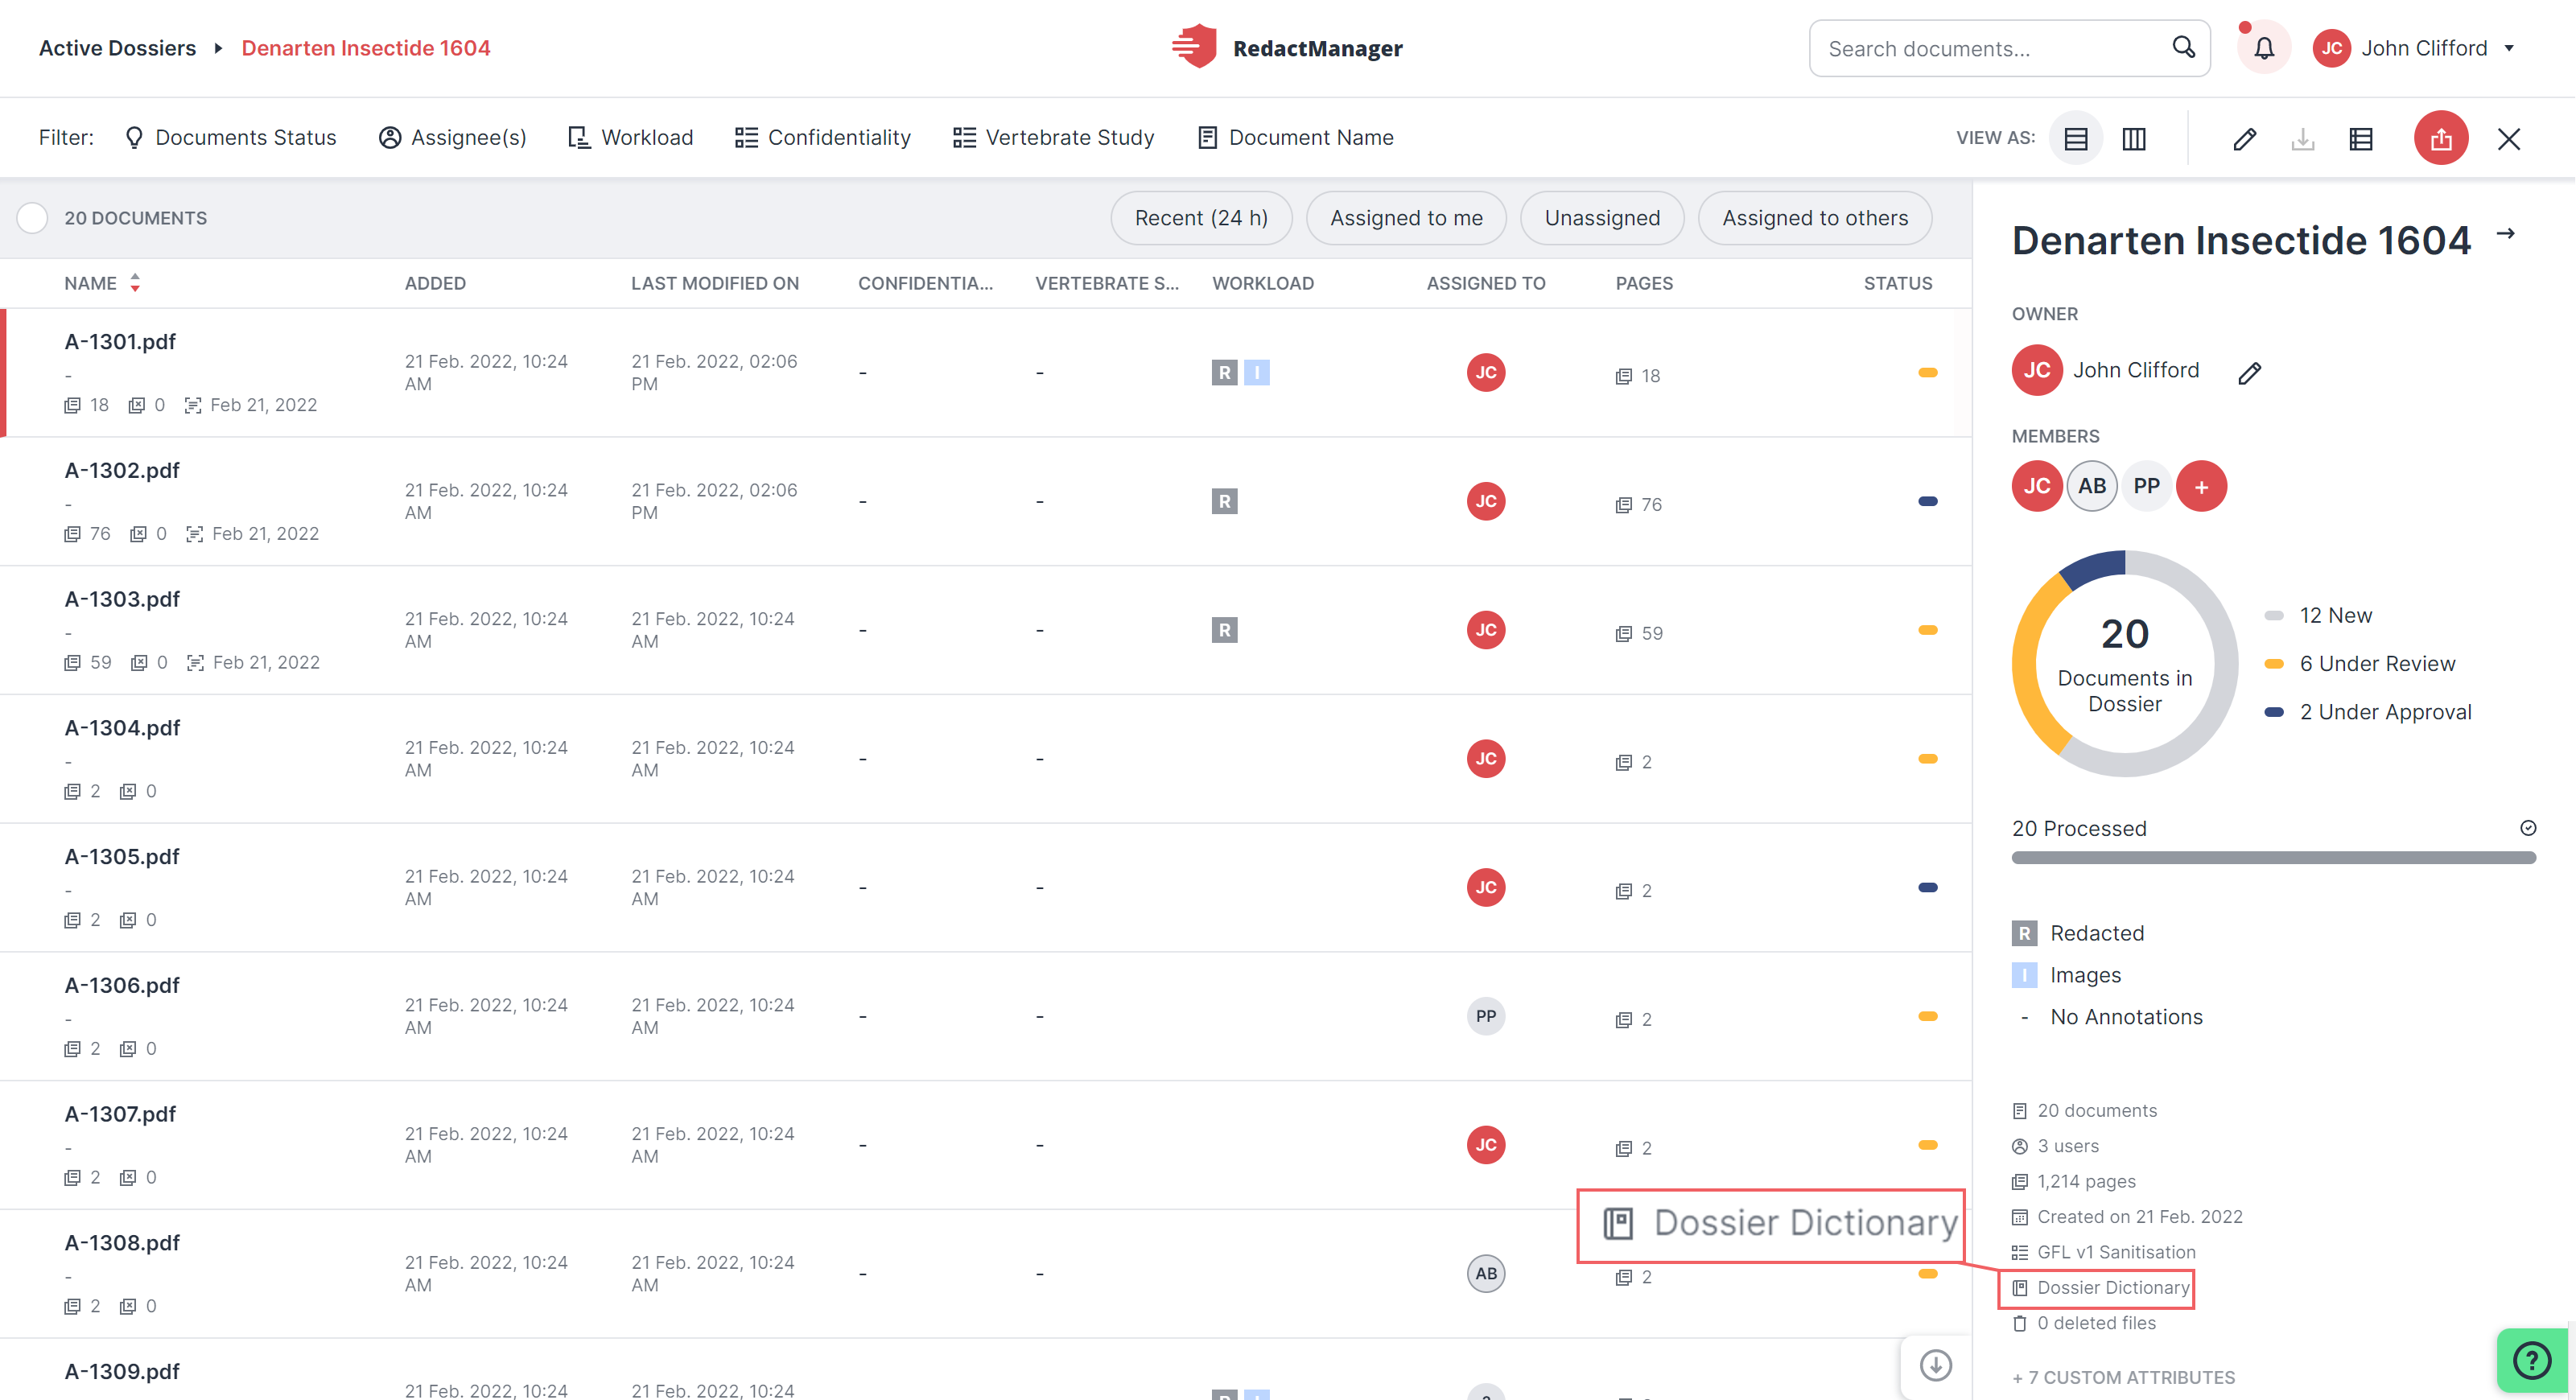Click the search magnifier icon
2576x1400 pixels.
click(2183, 48)
